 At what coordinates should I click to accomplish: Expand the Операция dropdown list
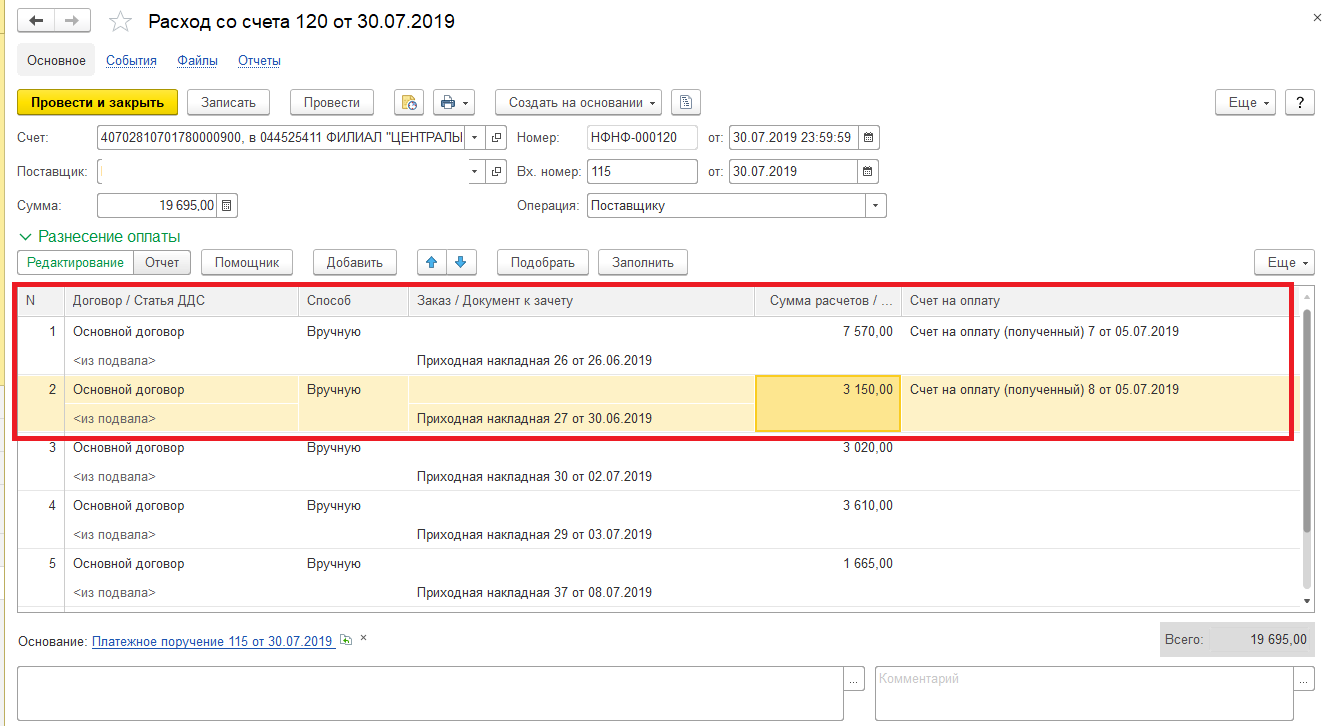[x=876, y=206]
